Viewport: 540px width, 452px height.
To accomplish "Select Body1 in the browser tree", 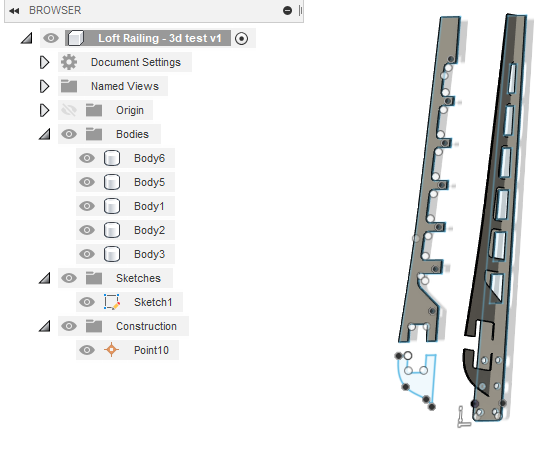I will pos(149,206).
